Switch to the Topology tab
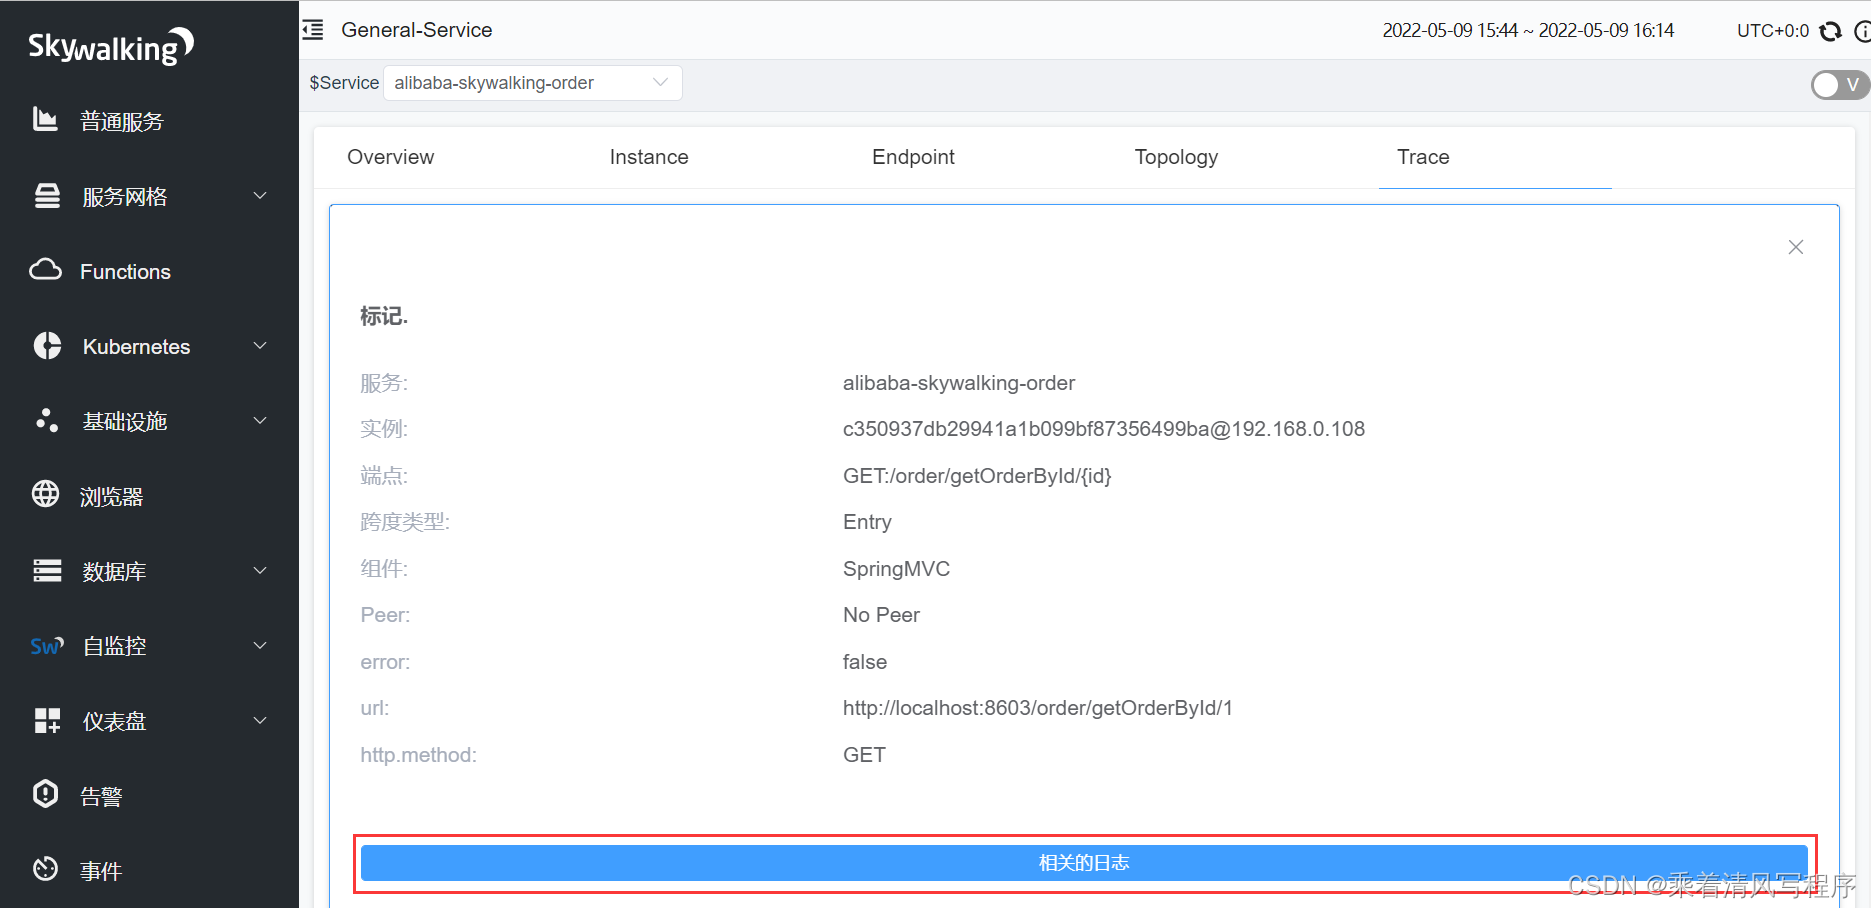Screen dimensions: 1871x908 pyautogui.click(x=1176, y=157)
